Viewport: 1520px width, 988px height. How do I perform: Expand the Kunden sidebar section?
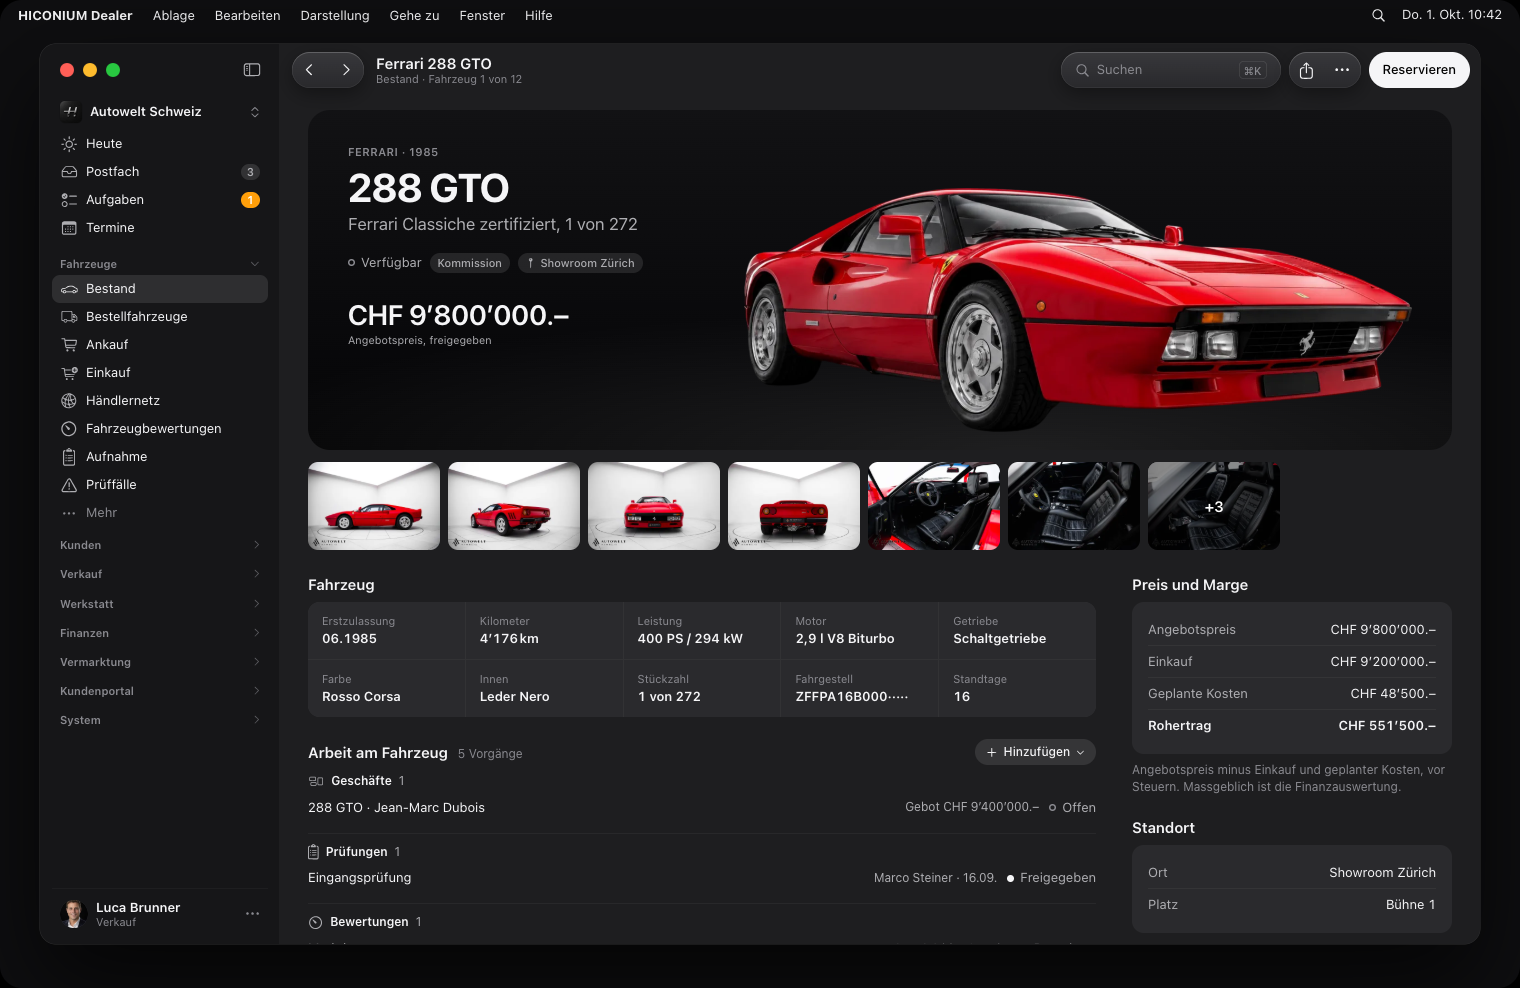point(160,545)
